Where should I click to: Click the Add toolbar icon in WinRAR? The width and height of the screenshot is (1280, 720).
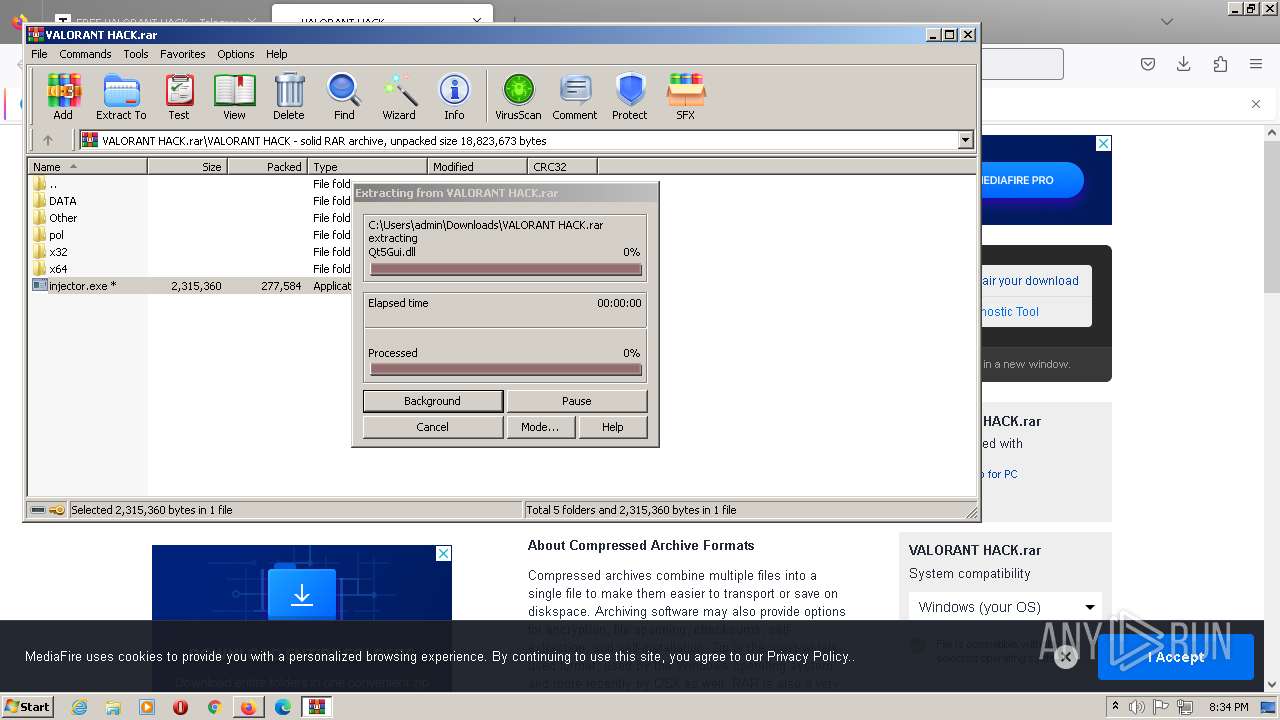click(x=63, y=97)
